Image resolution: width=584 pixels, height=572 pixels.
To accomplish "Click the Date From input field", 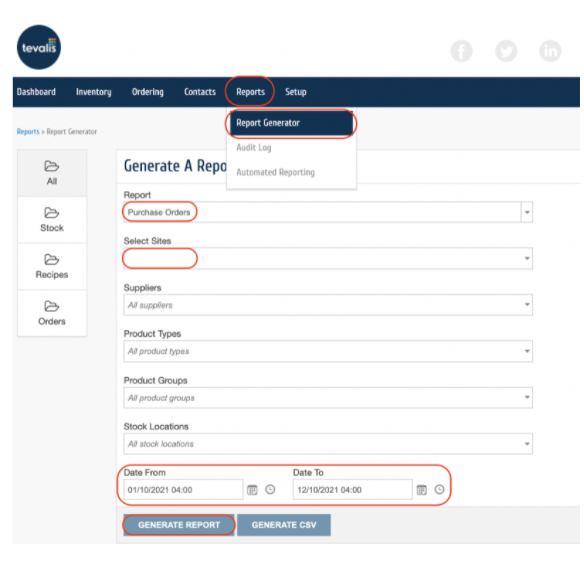I will point(183,490).
